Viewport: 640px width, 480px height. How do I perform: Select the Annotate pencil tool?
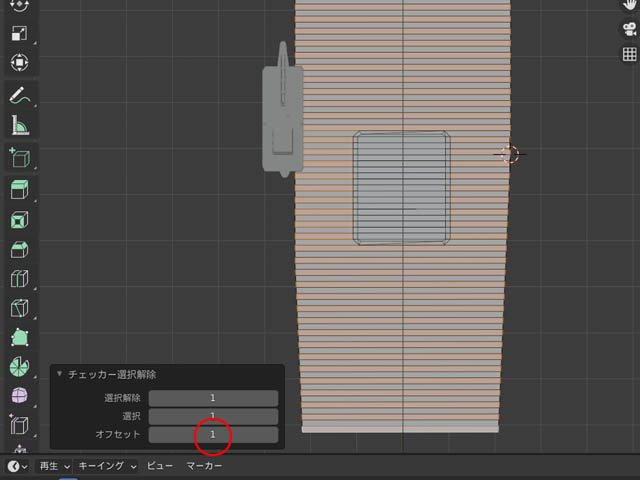pyautogui.click(x=19, y=96)
